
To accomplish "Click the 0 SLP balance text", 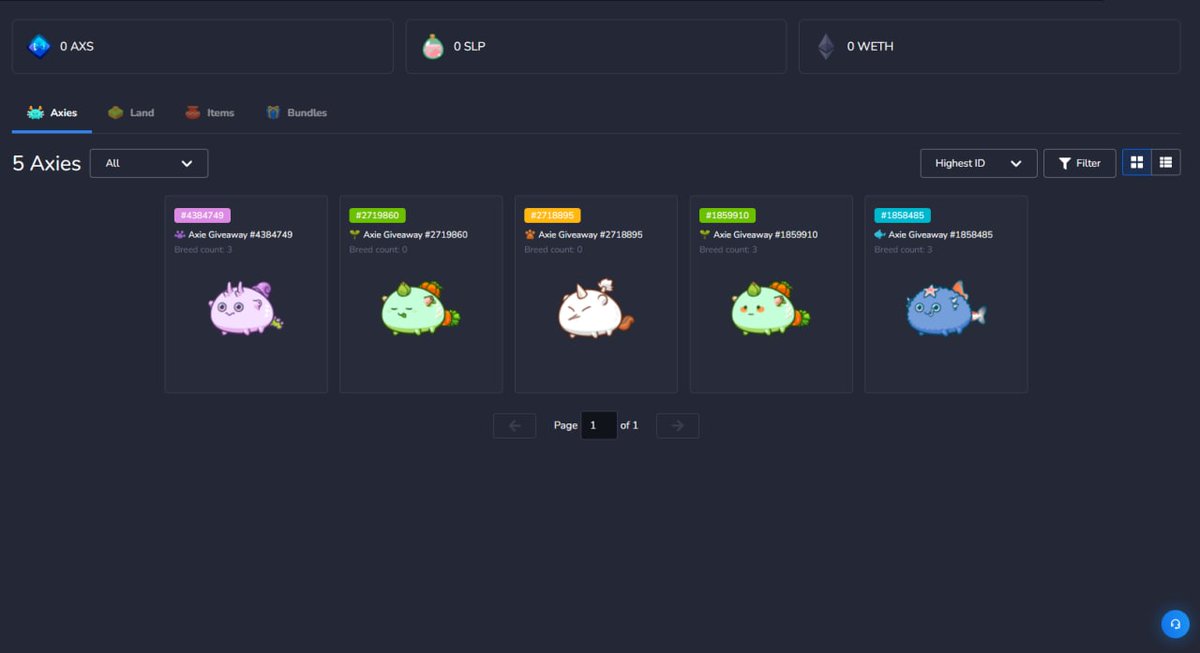I will (x=469, y=46).
